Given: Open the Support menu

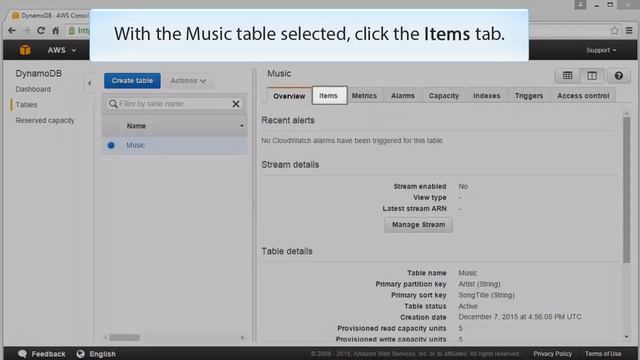Looking at the screenshot, I should pyautogui.click(x=601, y=50).
